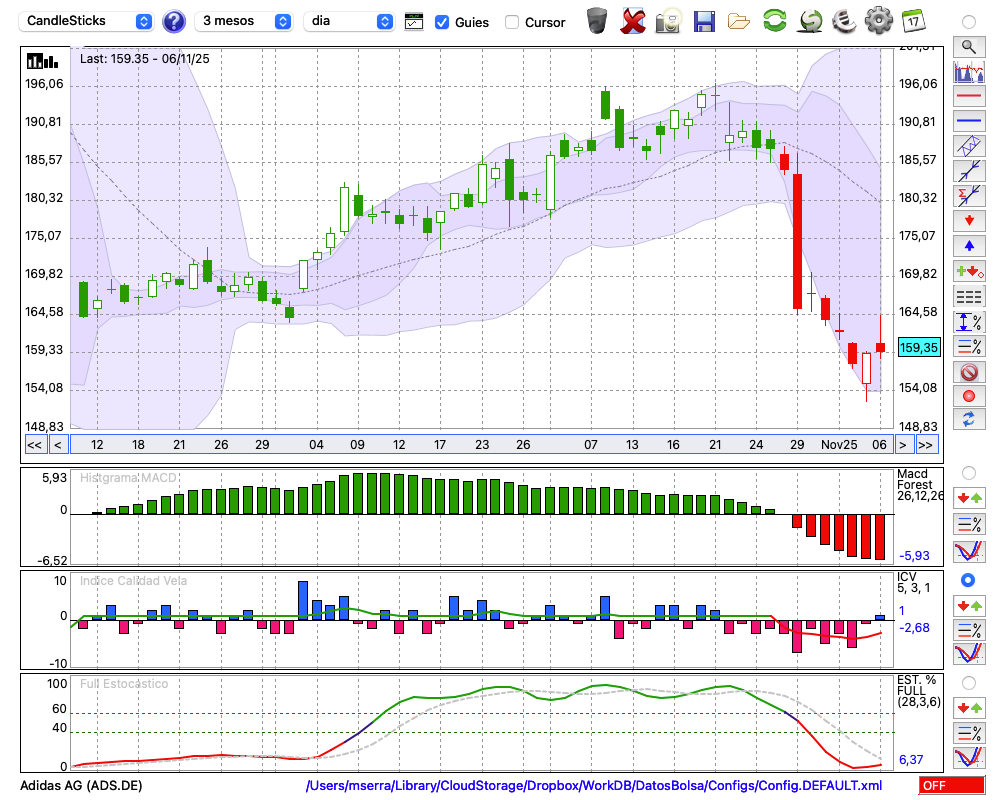This screenshot has height=800, width=1000.
Task: Select the blue zigzag channel drawing tool
Action: tap(969, 146)
